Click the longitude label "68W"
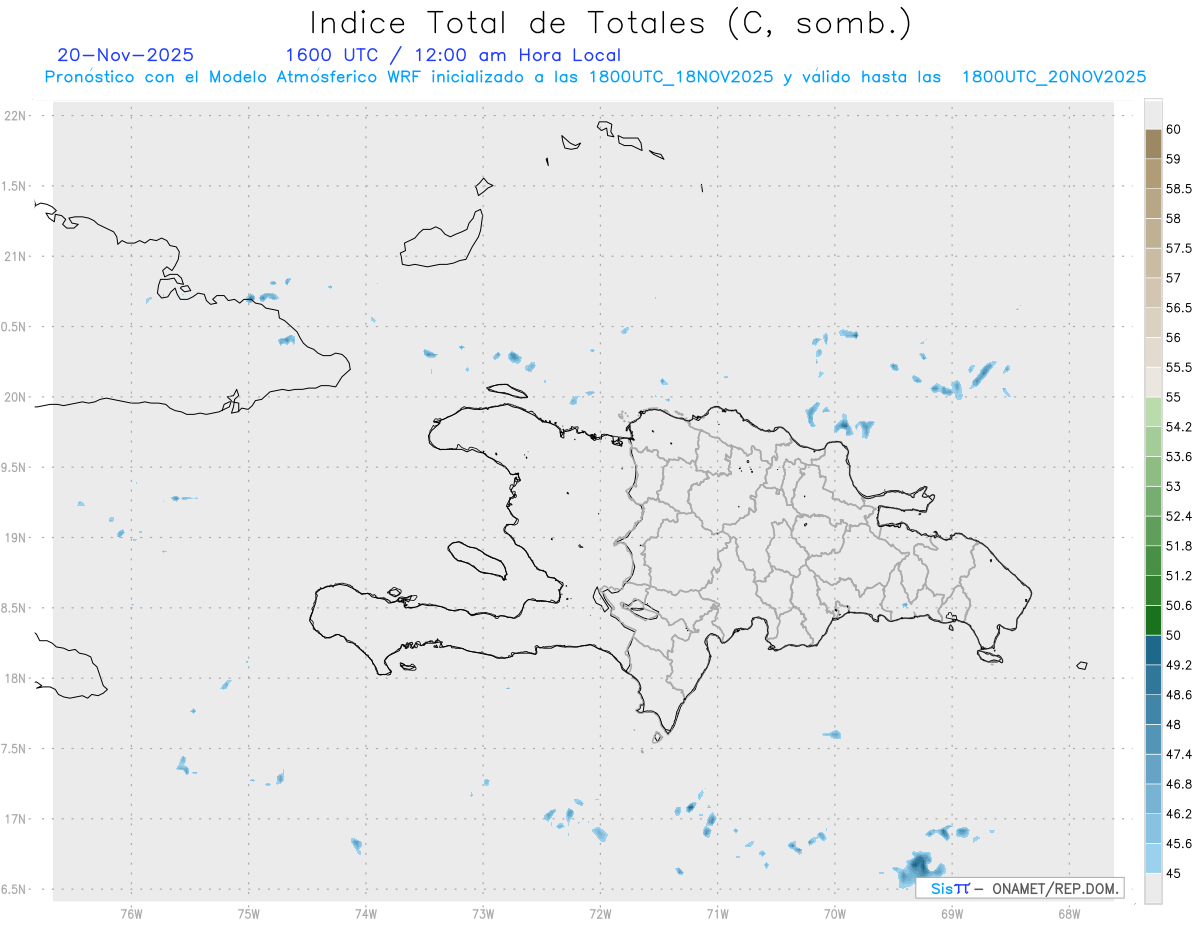 pos(1069,912)
